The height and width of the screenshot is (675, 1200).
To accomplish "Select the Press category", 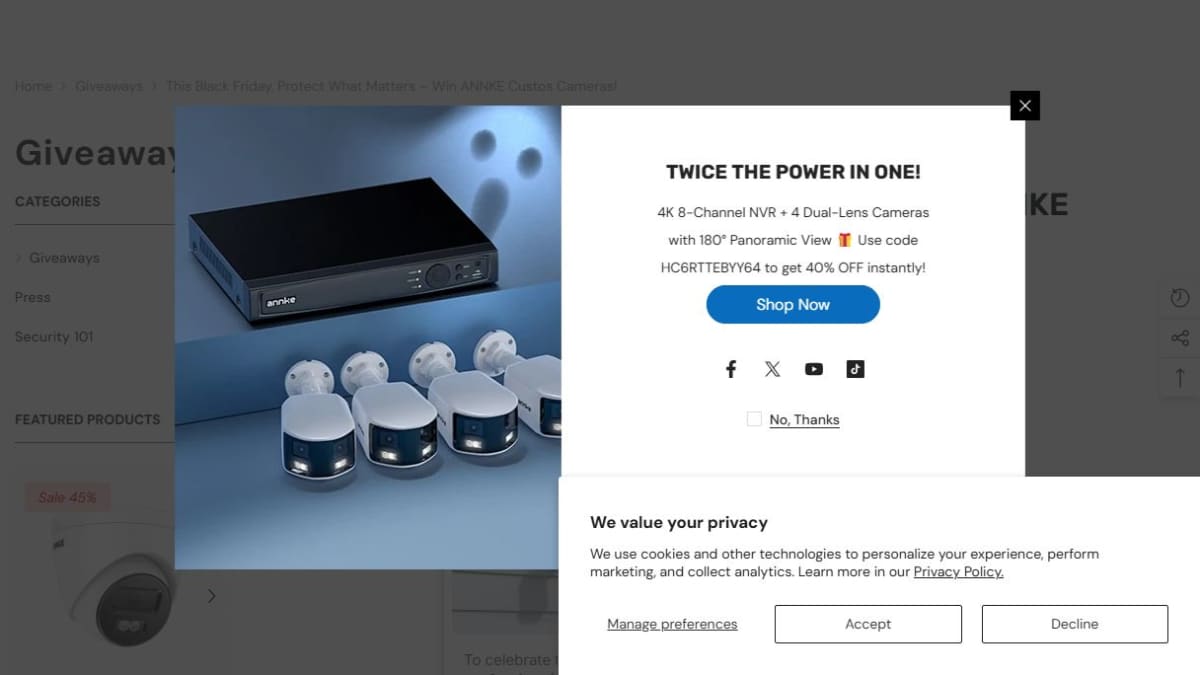I will [x=32, y=297].
